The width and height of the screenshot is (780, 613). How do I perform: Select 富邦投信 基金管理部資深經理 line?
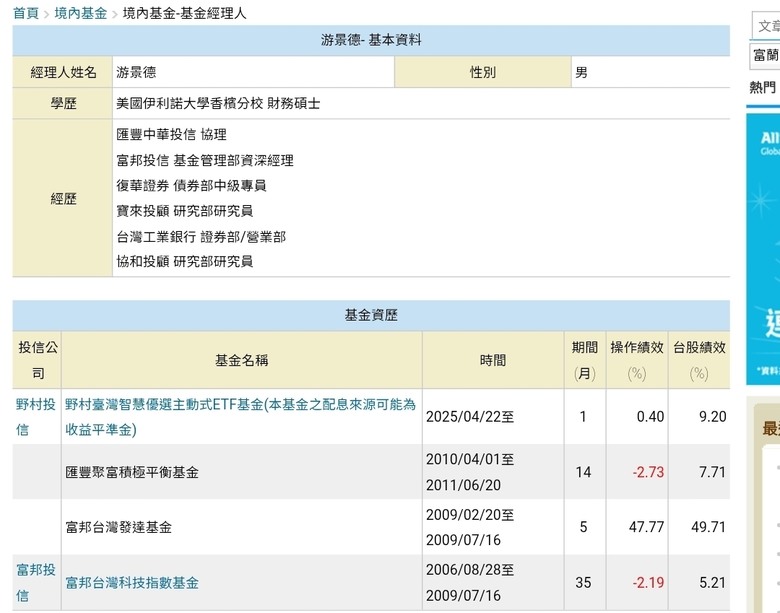[205, 160]
